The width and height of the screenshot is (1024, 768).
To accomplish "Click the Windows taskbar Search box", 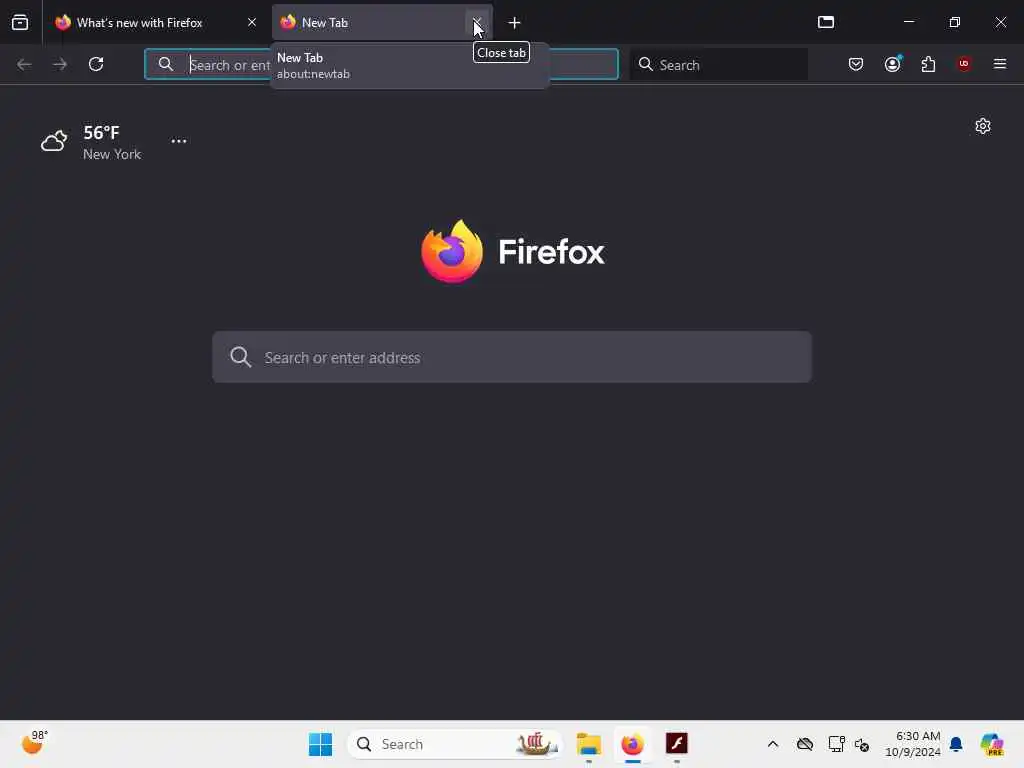I will 455,744.
